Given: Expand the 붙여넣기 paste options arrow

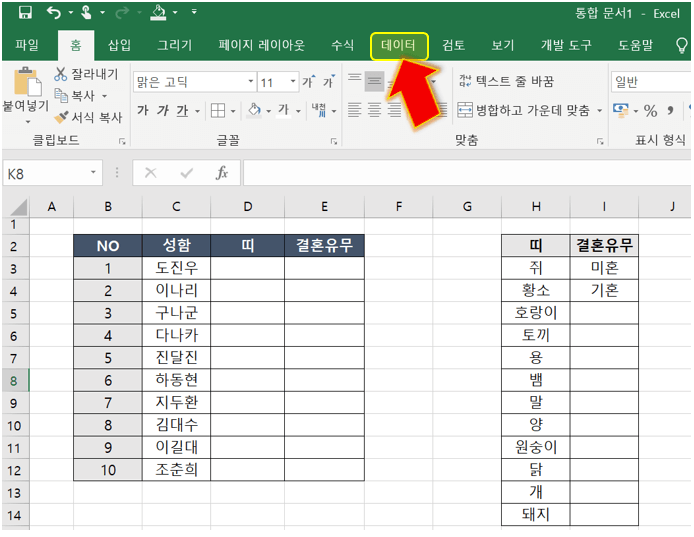Looking at the screenshot, I should tap(28, 121).
